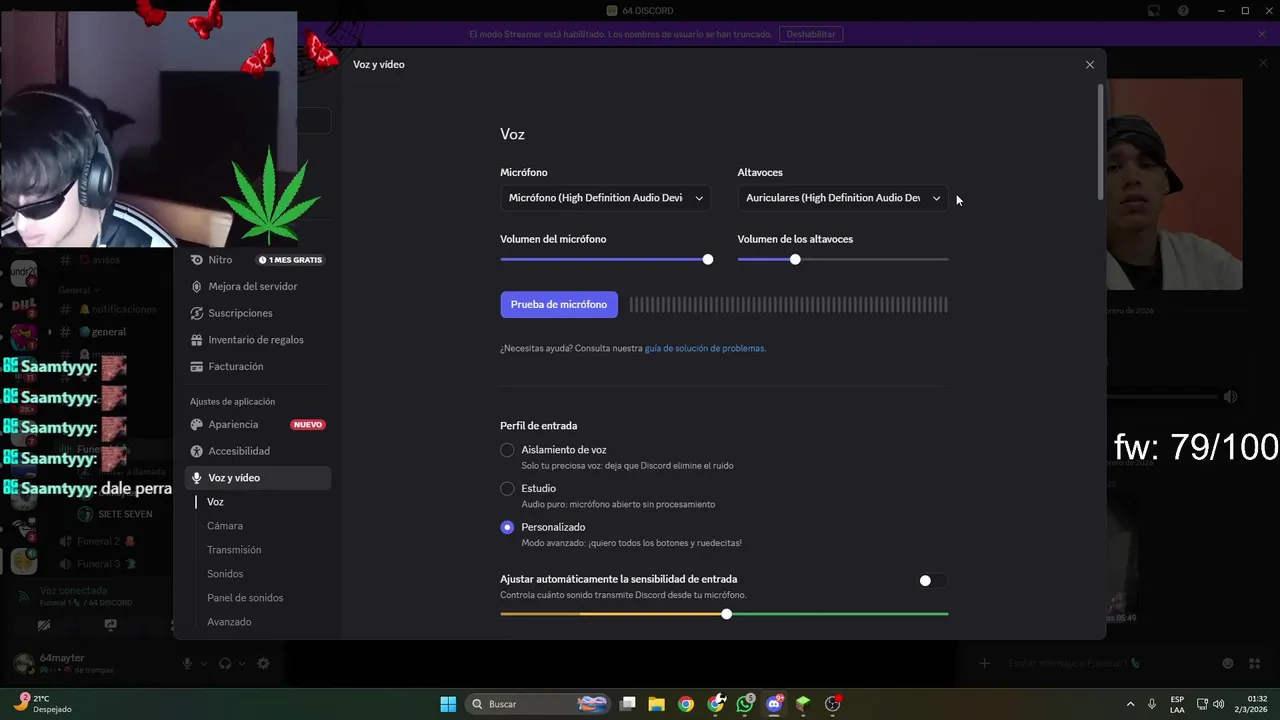1280x720 pixels.
Task: Click the settings scrollbar thumb
Action: pyautogui.click(x=1102, y=140)
